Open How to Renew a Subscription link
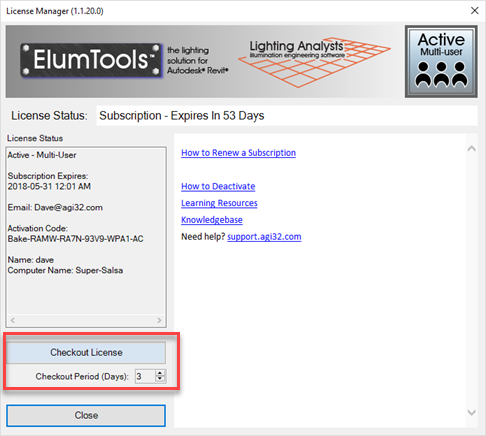Image resolution: width=486 pixels, height=436 pixels. pos(238,153)
